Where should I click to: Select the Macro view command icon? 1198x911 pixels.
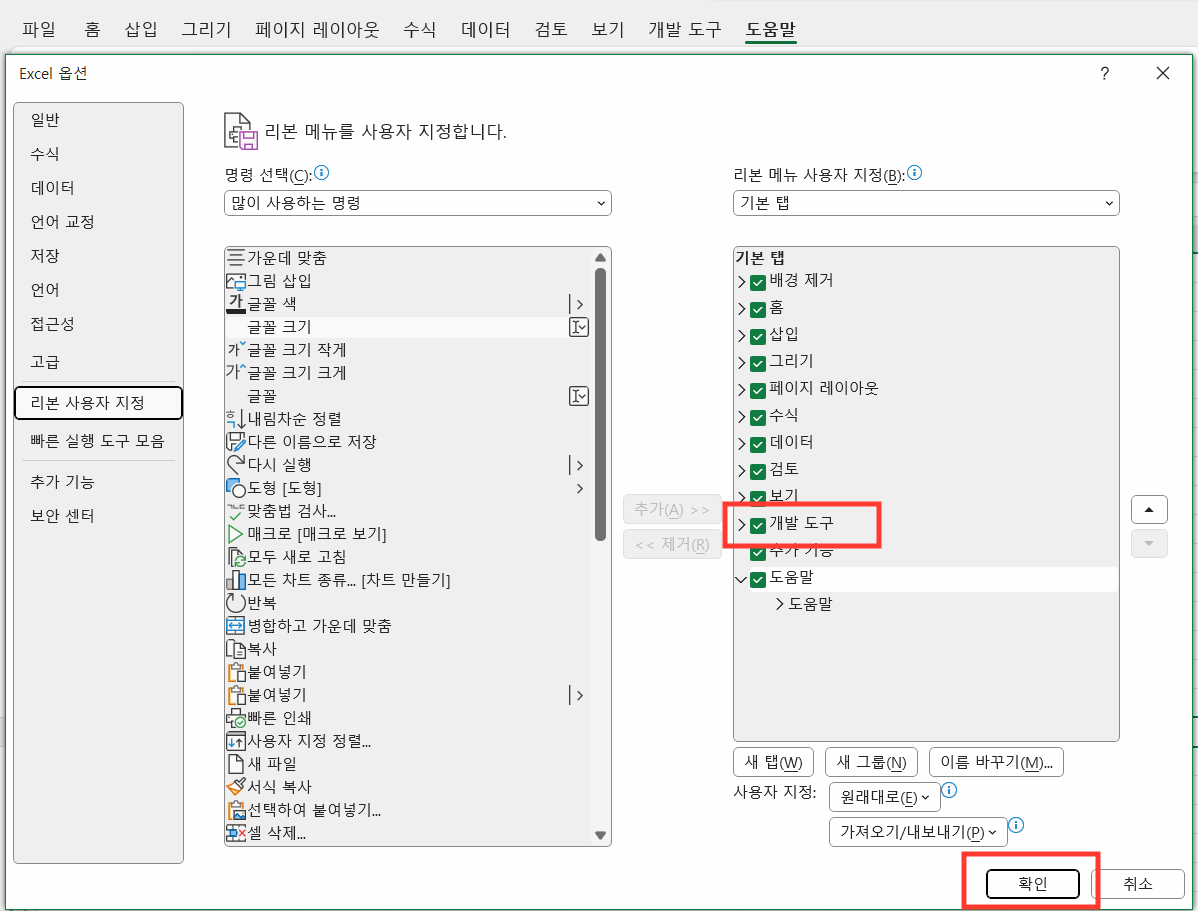(236, 533)
